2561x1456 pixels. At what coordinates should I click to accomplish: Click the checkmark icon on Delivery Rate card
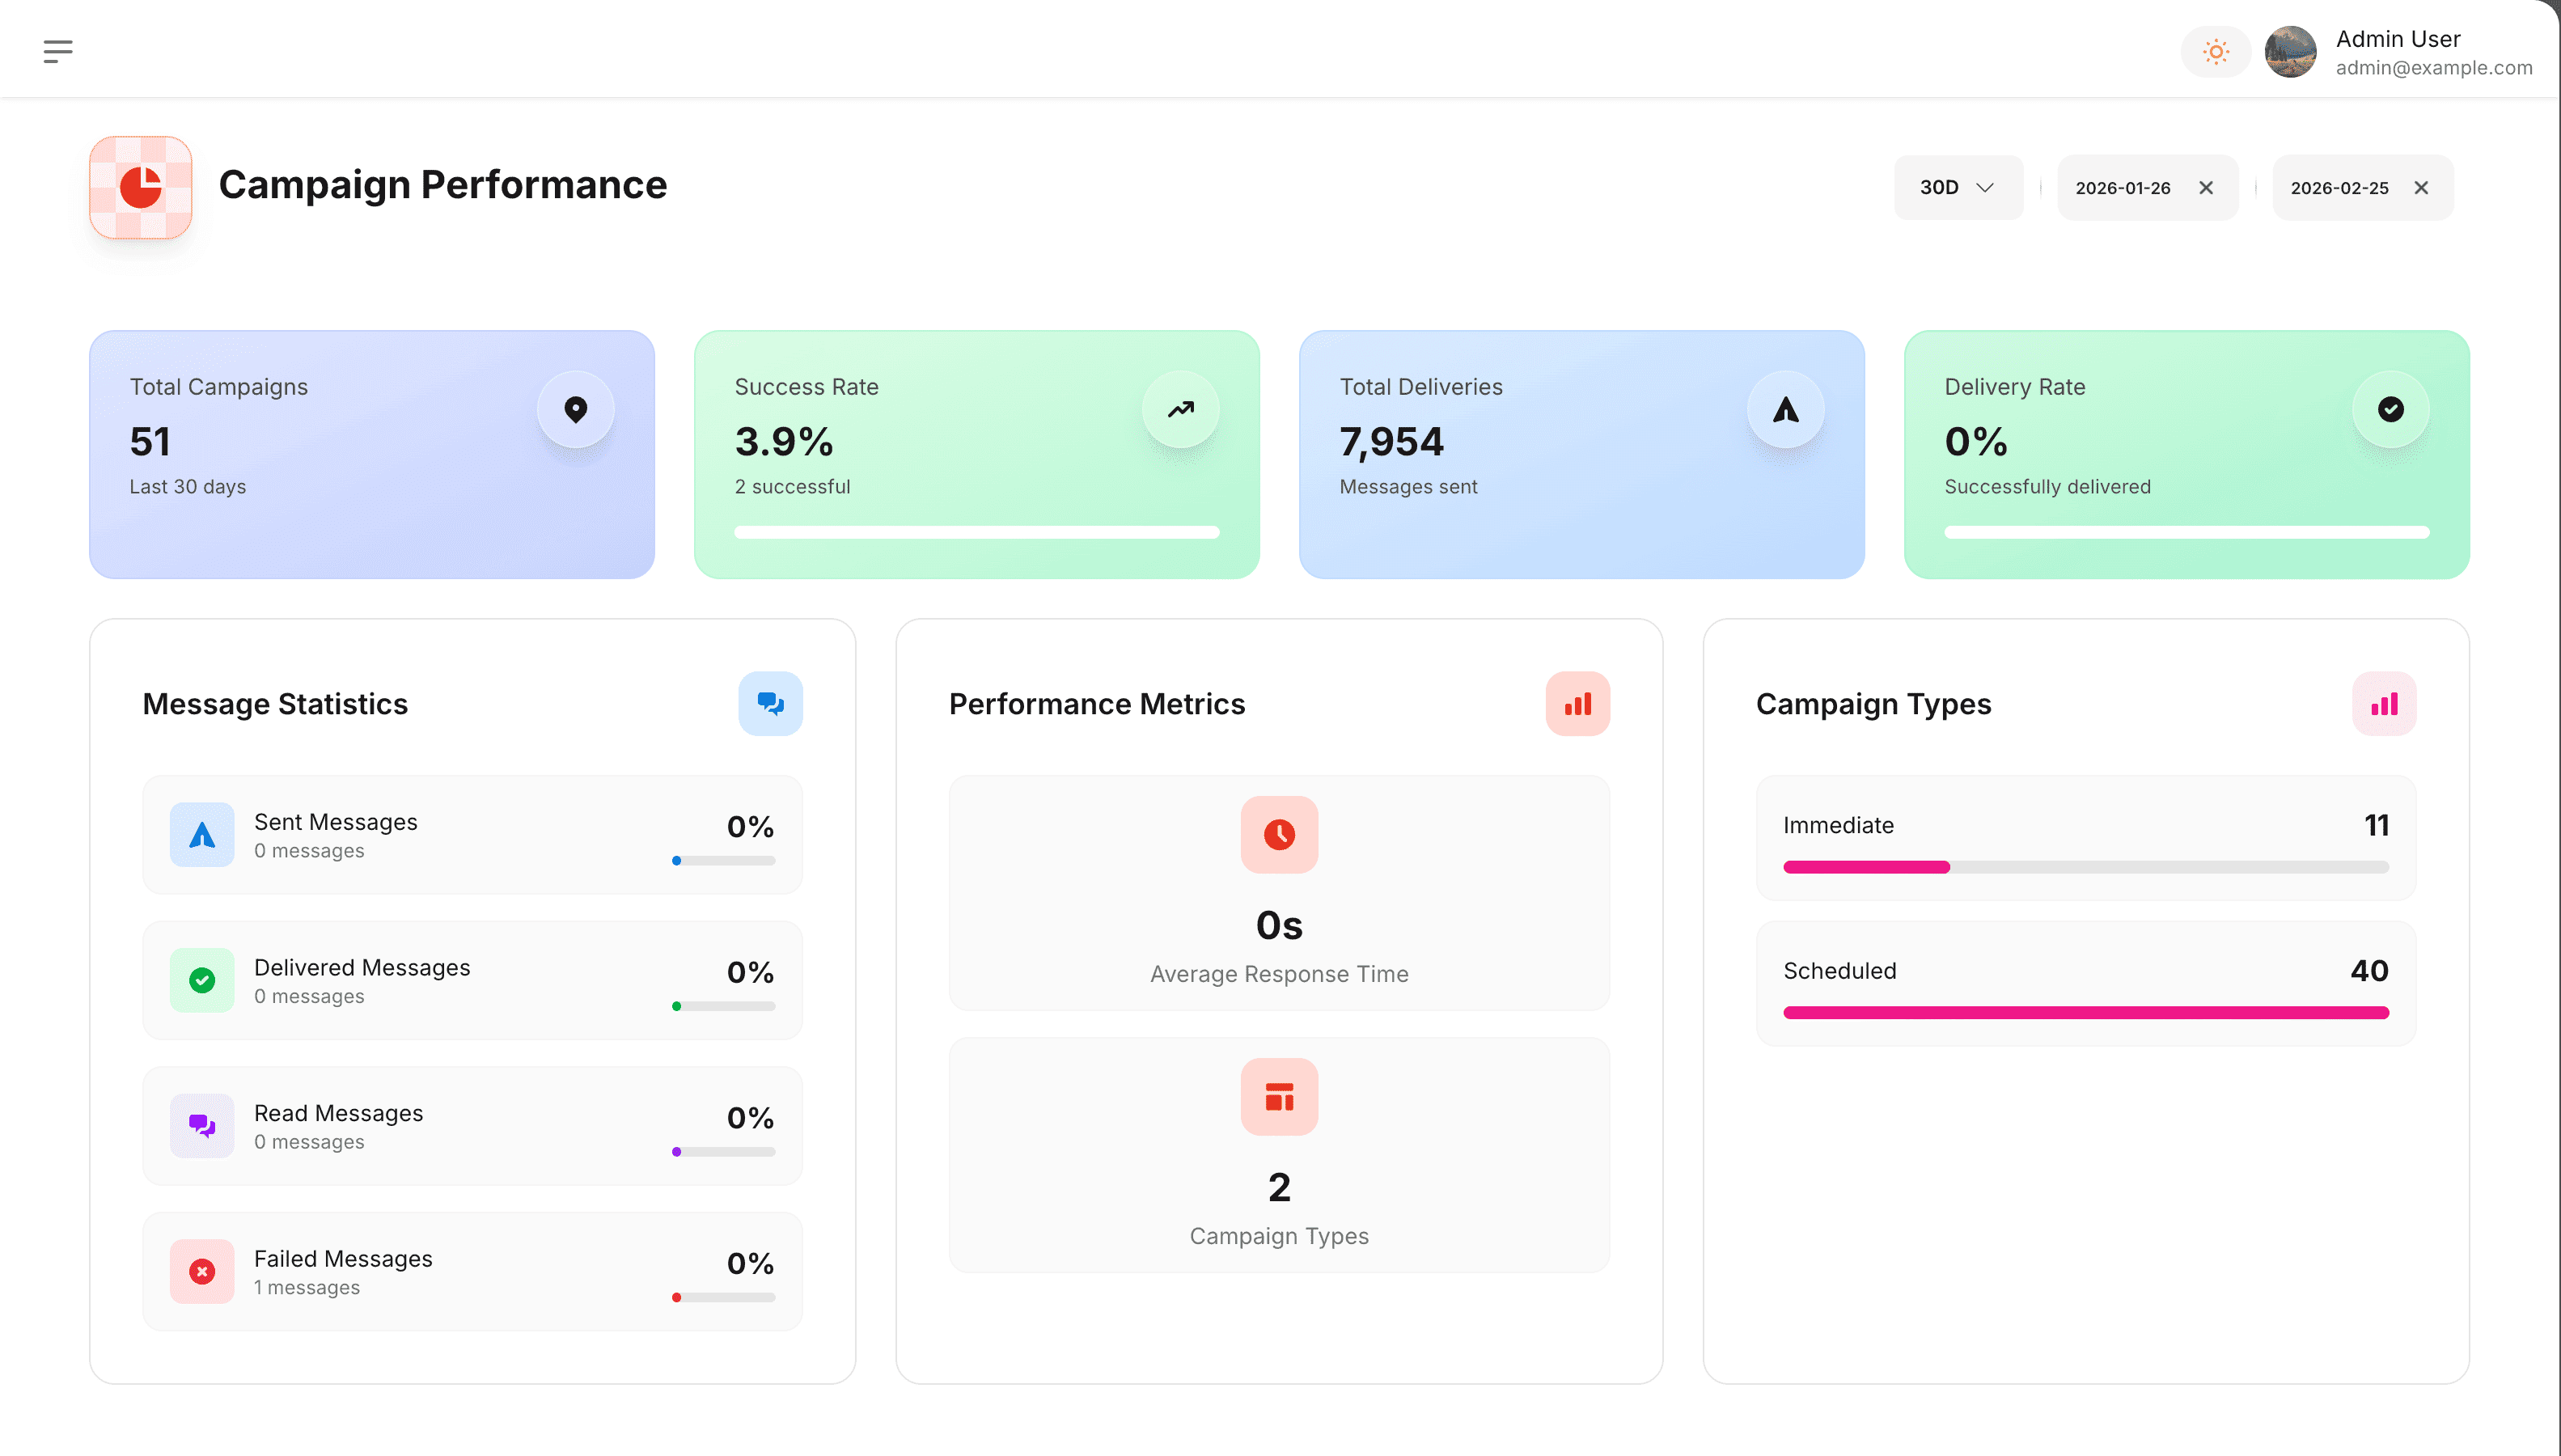coord(2390,408)
